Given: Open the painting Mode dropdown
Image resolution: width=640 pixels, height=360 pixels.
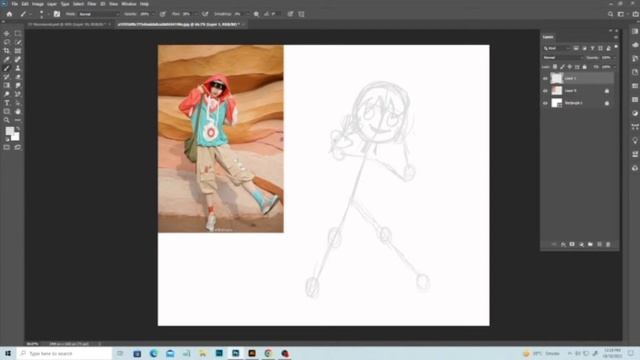Looking at the screenshot, I should click(98, 14).
